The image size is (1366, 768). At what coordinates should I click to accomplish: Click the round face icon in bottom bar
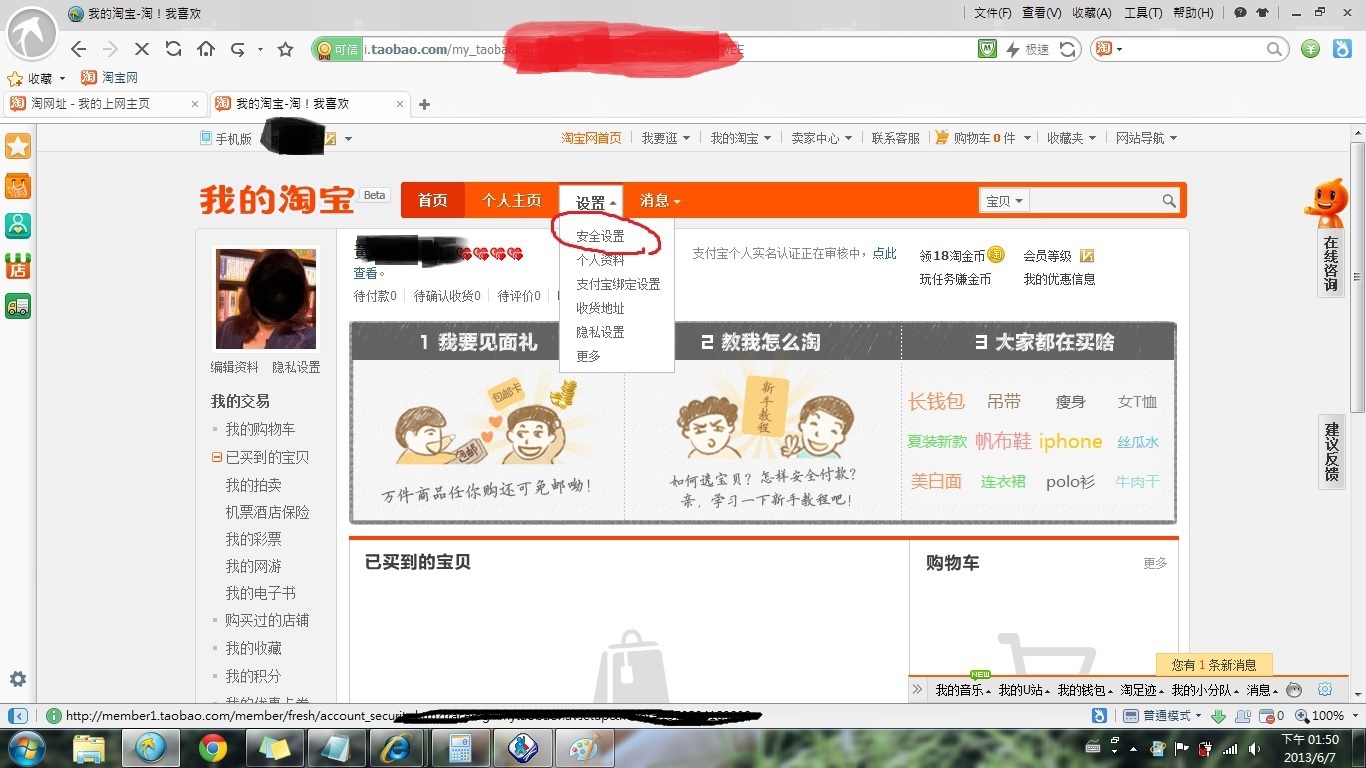point(1294,690)
